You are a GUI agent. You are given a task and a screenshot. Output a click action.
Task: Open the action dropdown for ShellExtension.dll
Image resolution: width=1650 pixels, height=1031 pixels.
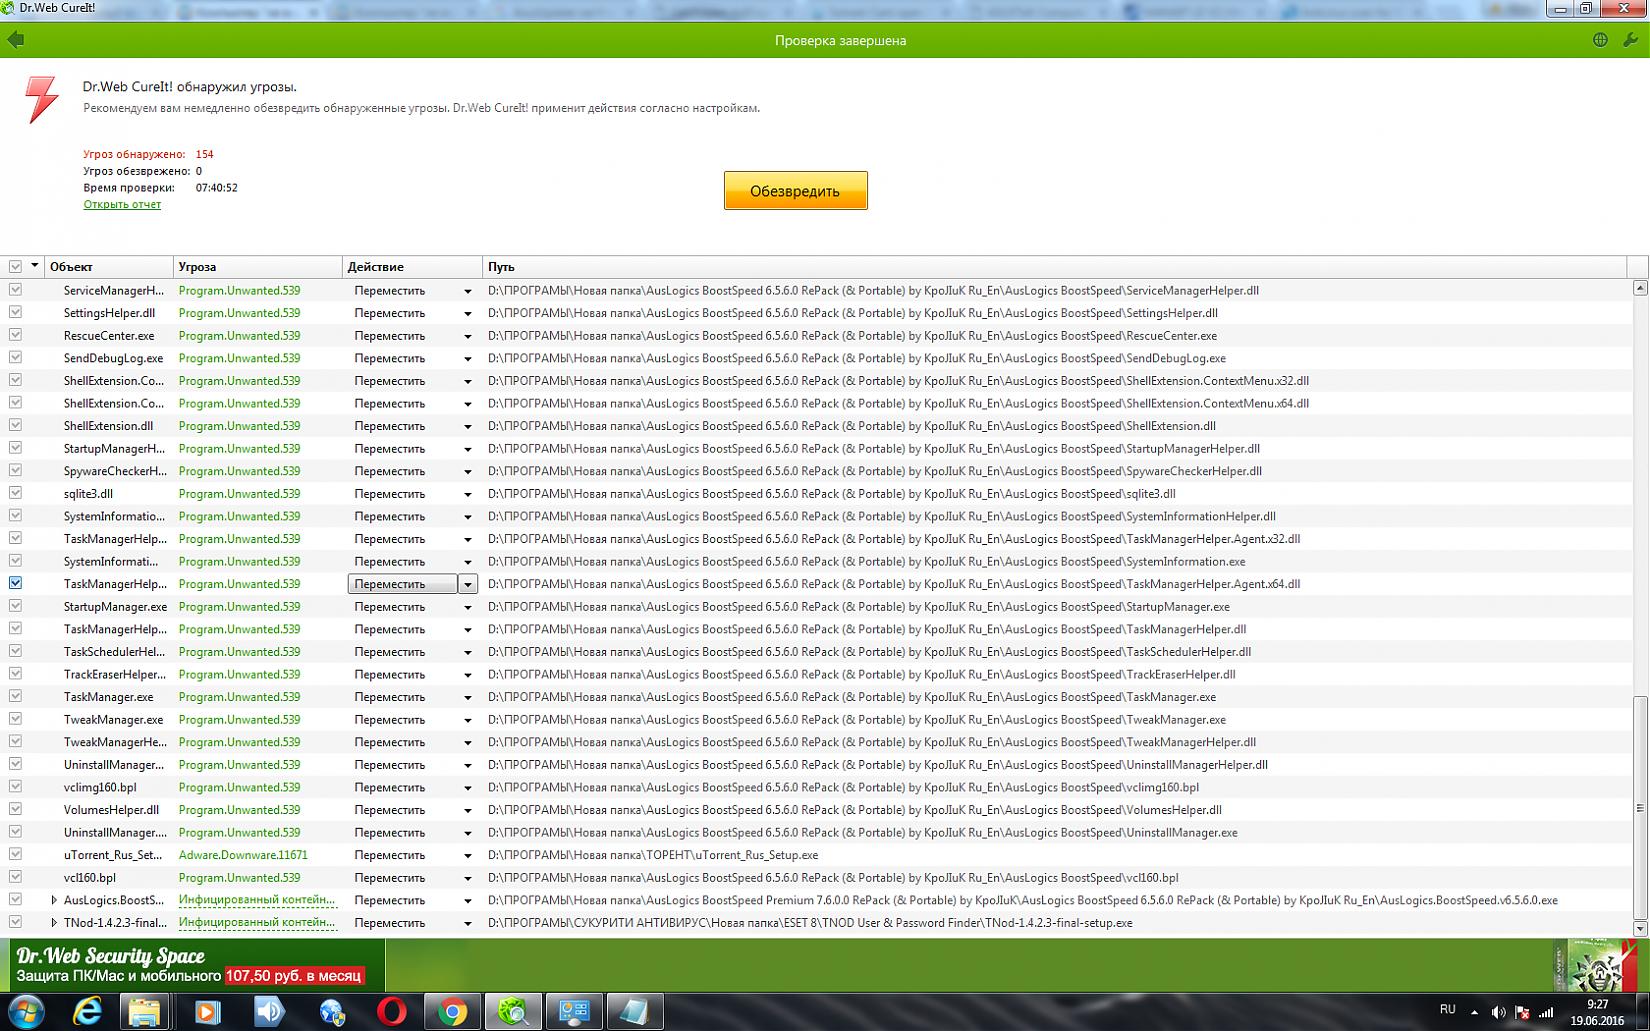coord(467,427)
